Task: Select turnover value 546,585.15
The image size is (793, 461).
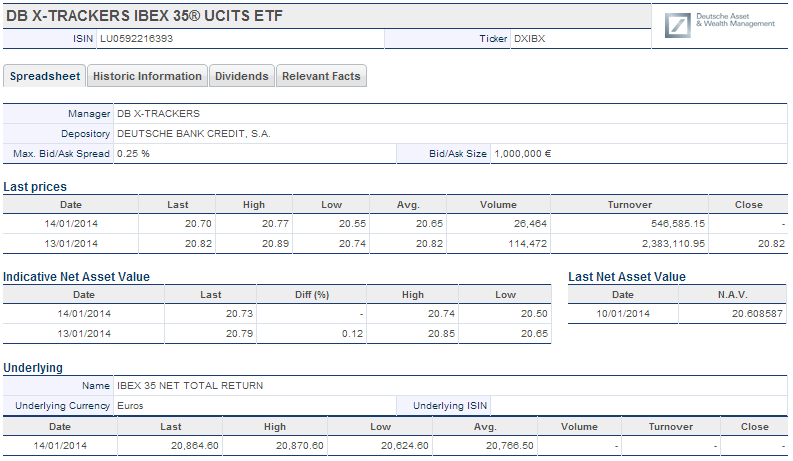Action: pos(678,223)
